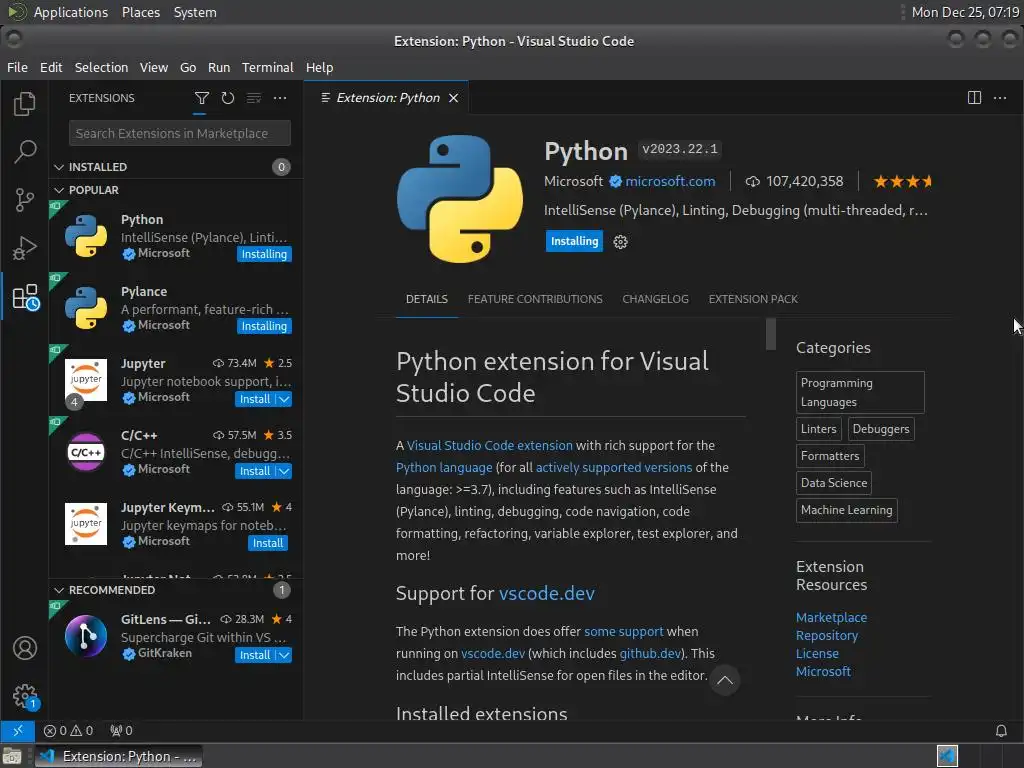Open the Applications system menu

coord(71,12)
